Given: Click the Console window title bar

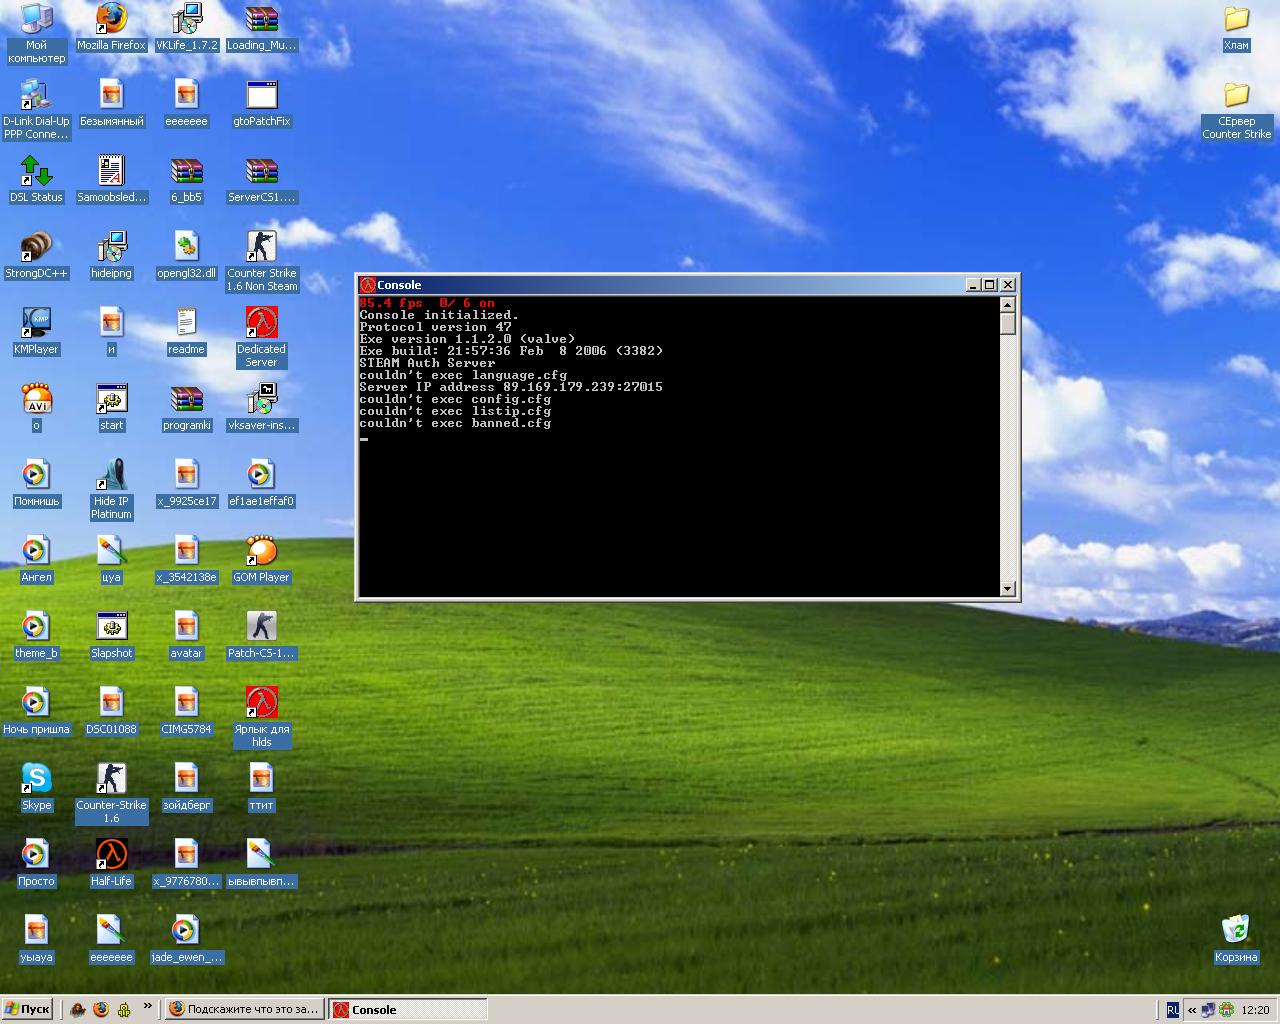Looking at the screenshot, I should pos(688,285).
